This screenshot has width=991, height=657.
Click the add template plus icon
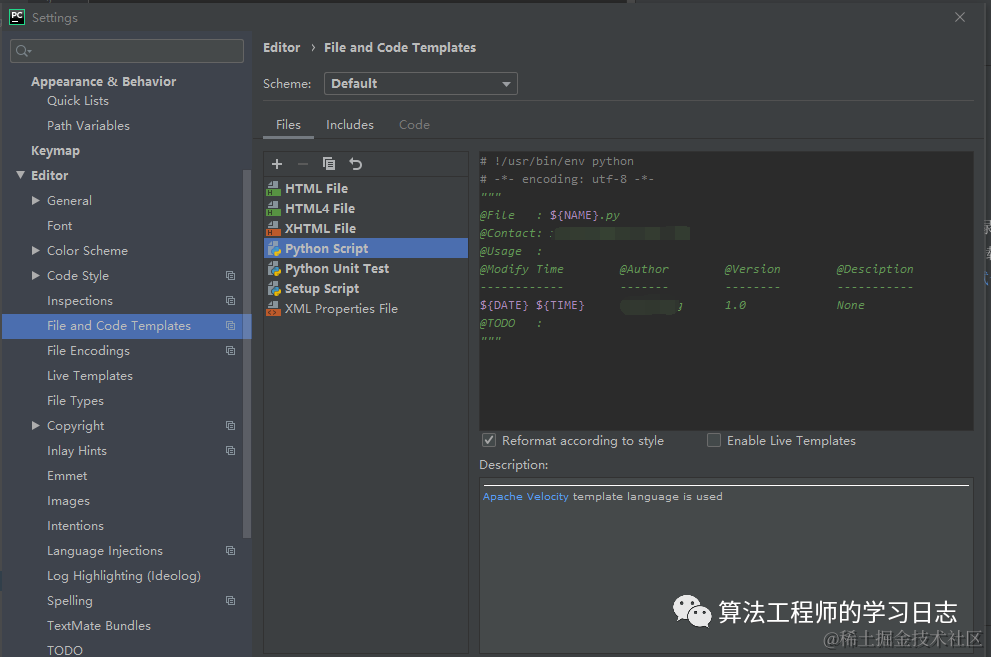[277, 164]
